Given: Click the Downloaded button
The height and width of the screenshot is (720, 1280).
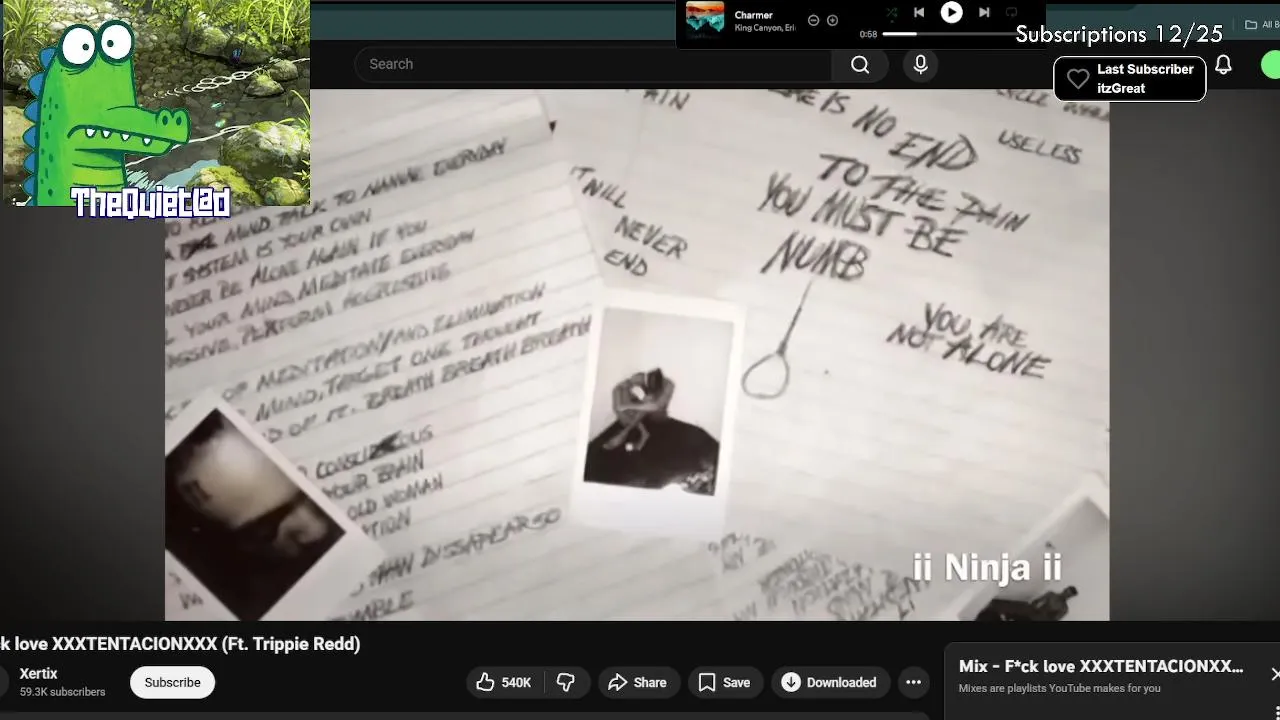Looking at the screenshot, I should 829,682.
